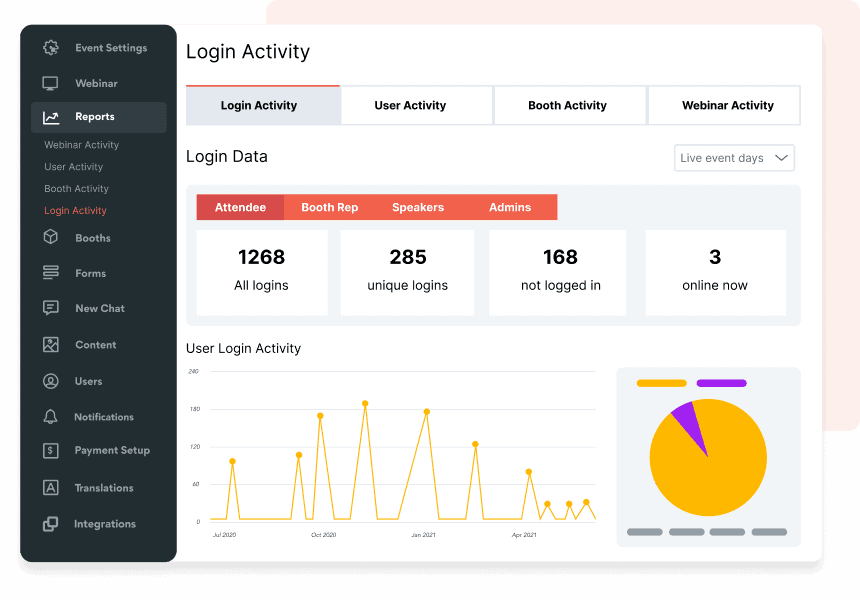The image size is (860, 600).
Task: Click the Notifications bell icon
Action: click(x=51, y=417)
